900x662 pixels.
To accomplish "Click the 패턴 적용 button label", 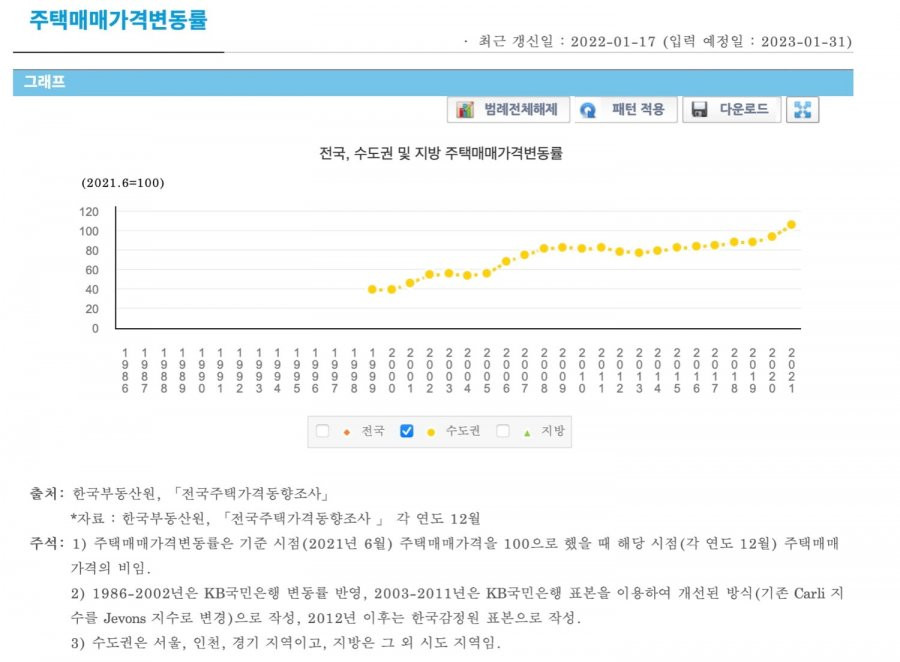I will 638,109.
